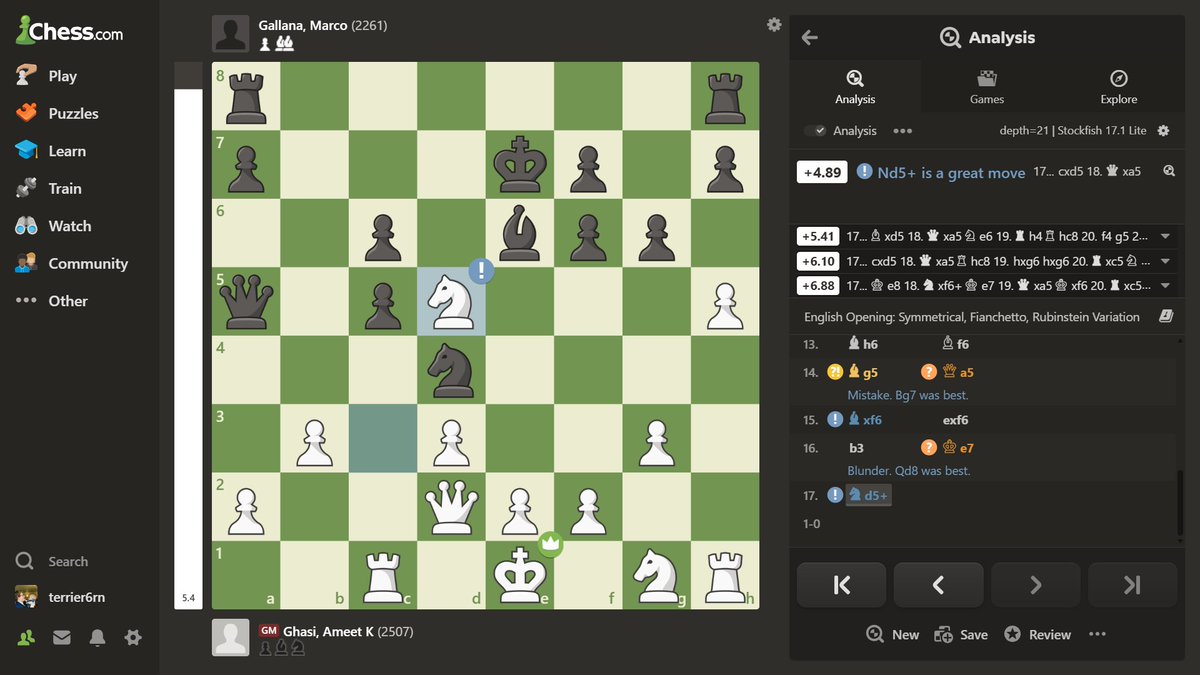This screenshot has height=675, width=1200.
Task: Switch to the Explore tab
Action: (x=1118, y=85)
